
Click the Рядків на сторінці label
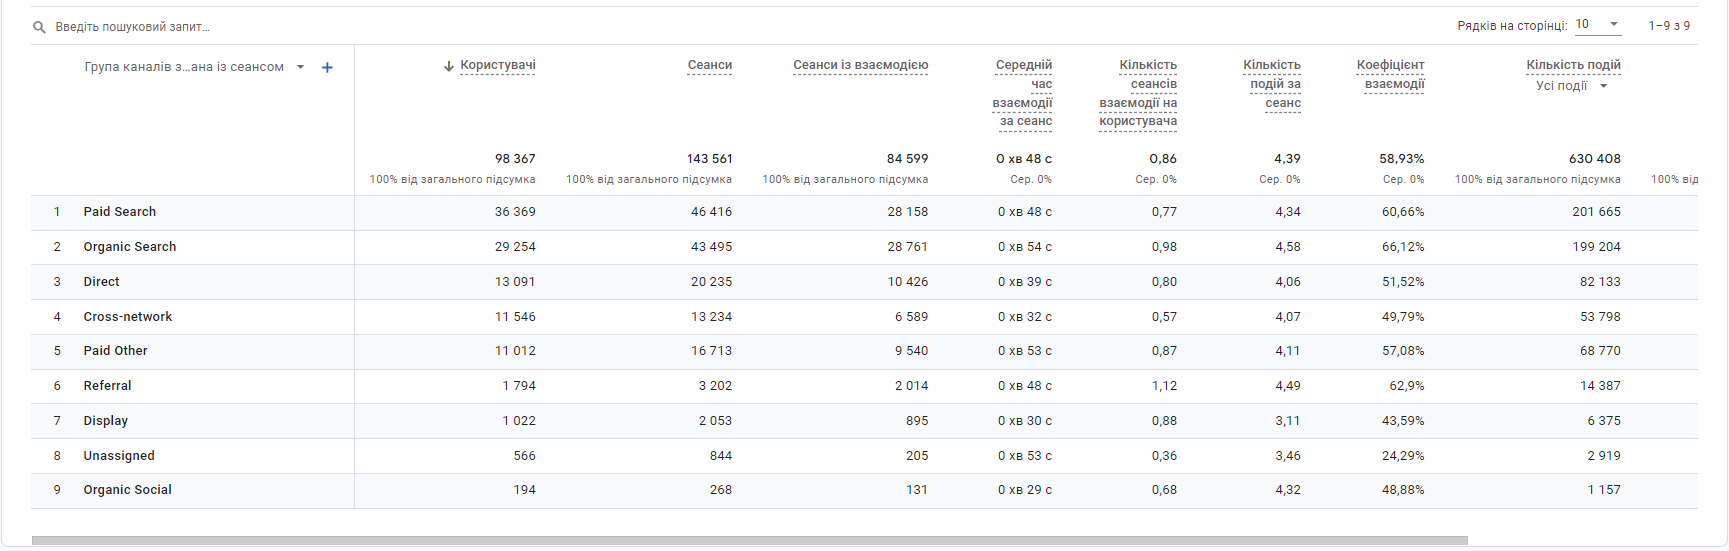(1512, 26)
